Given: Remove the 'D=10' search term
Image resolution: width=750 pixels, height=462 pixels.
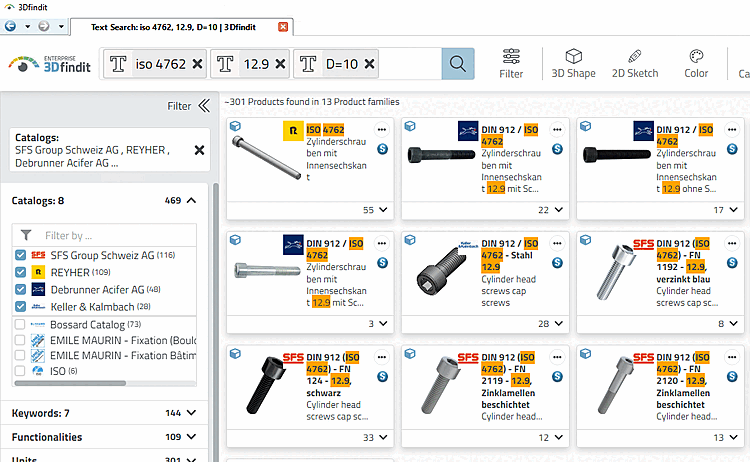Looking at the screenshot, I should tap(369, 64).
